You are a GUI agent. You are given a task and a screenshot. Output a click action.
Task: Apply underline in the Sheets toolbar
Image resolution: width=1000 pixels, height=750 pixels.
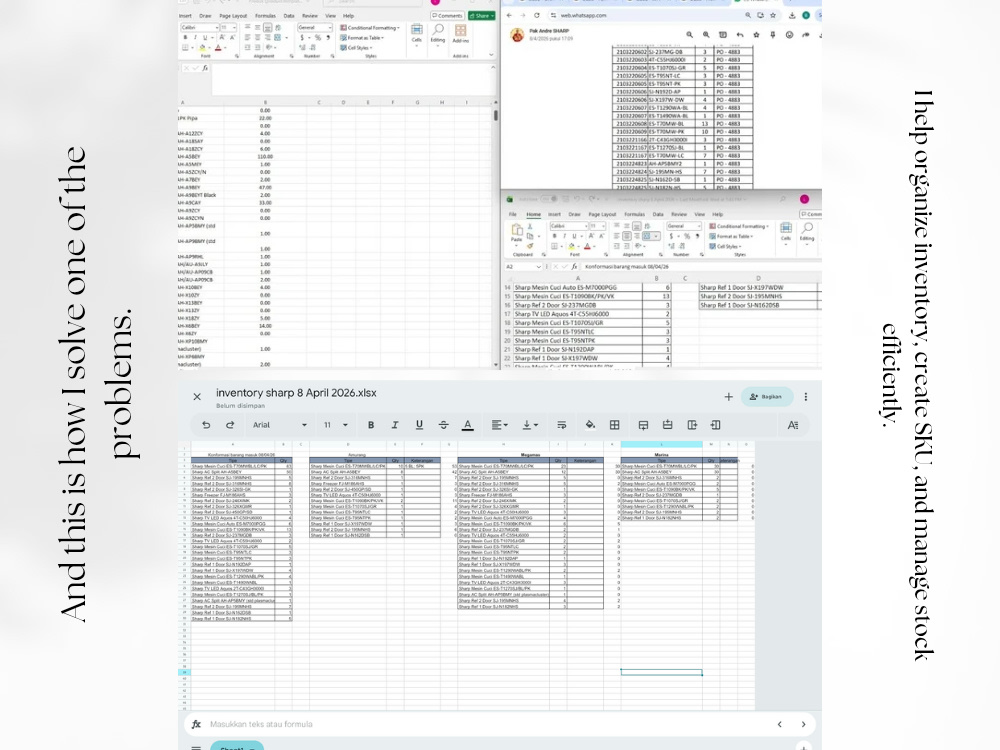click(419, 425)
